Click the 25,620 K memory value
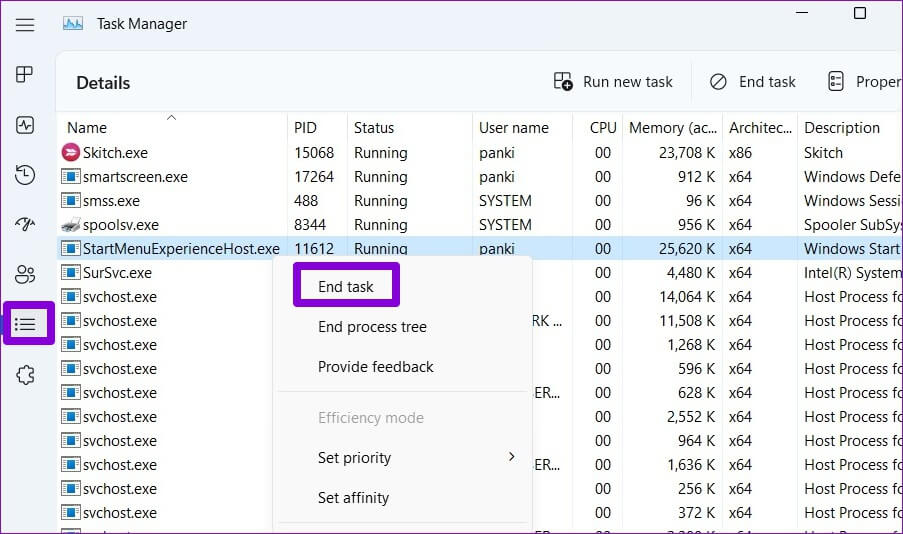This screenshot has width=903, height=534. pyautogui.click(x=687, y=249)
